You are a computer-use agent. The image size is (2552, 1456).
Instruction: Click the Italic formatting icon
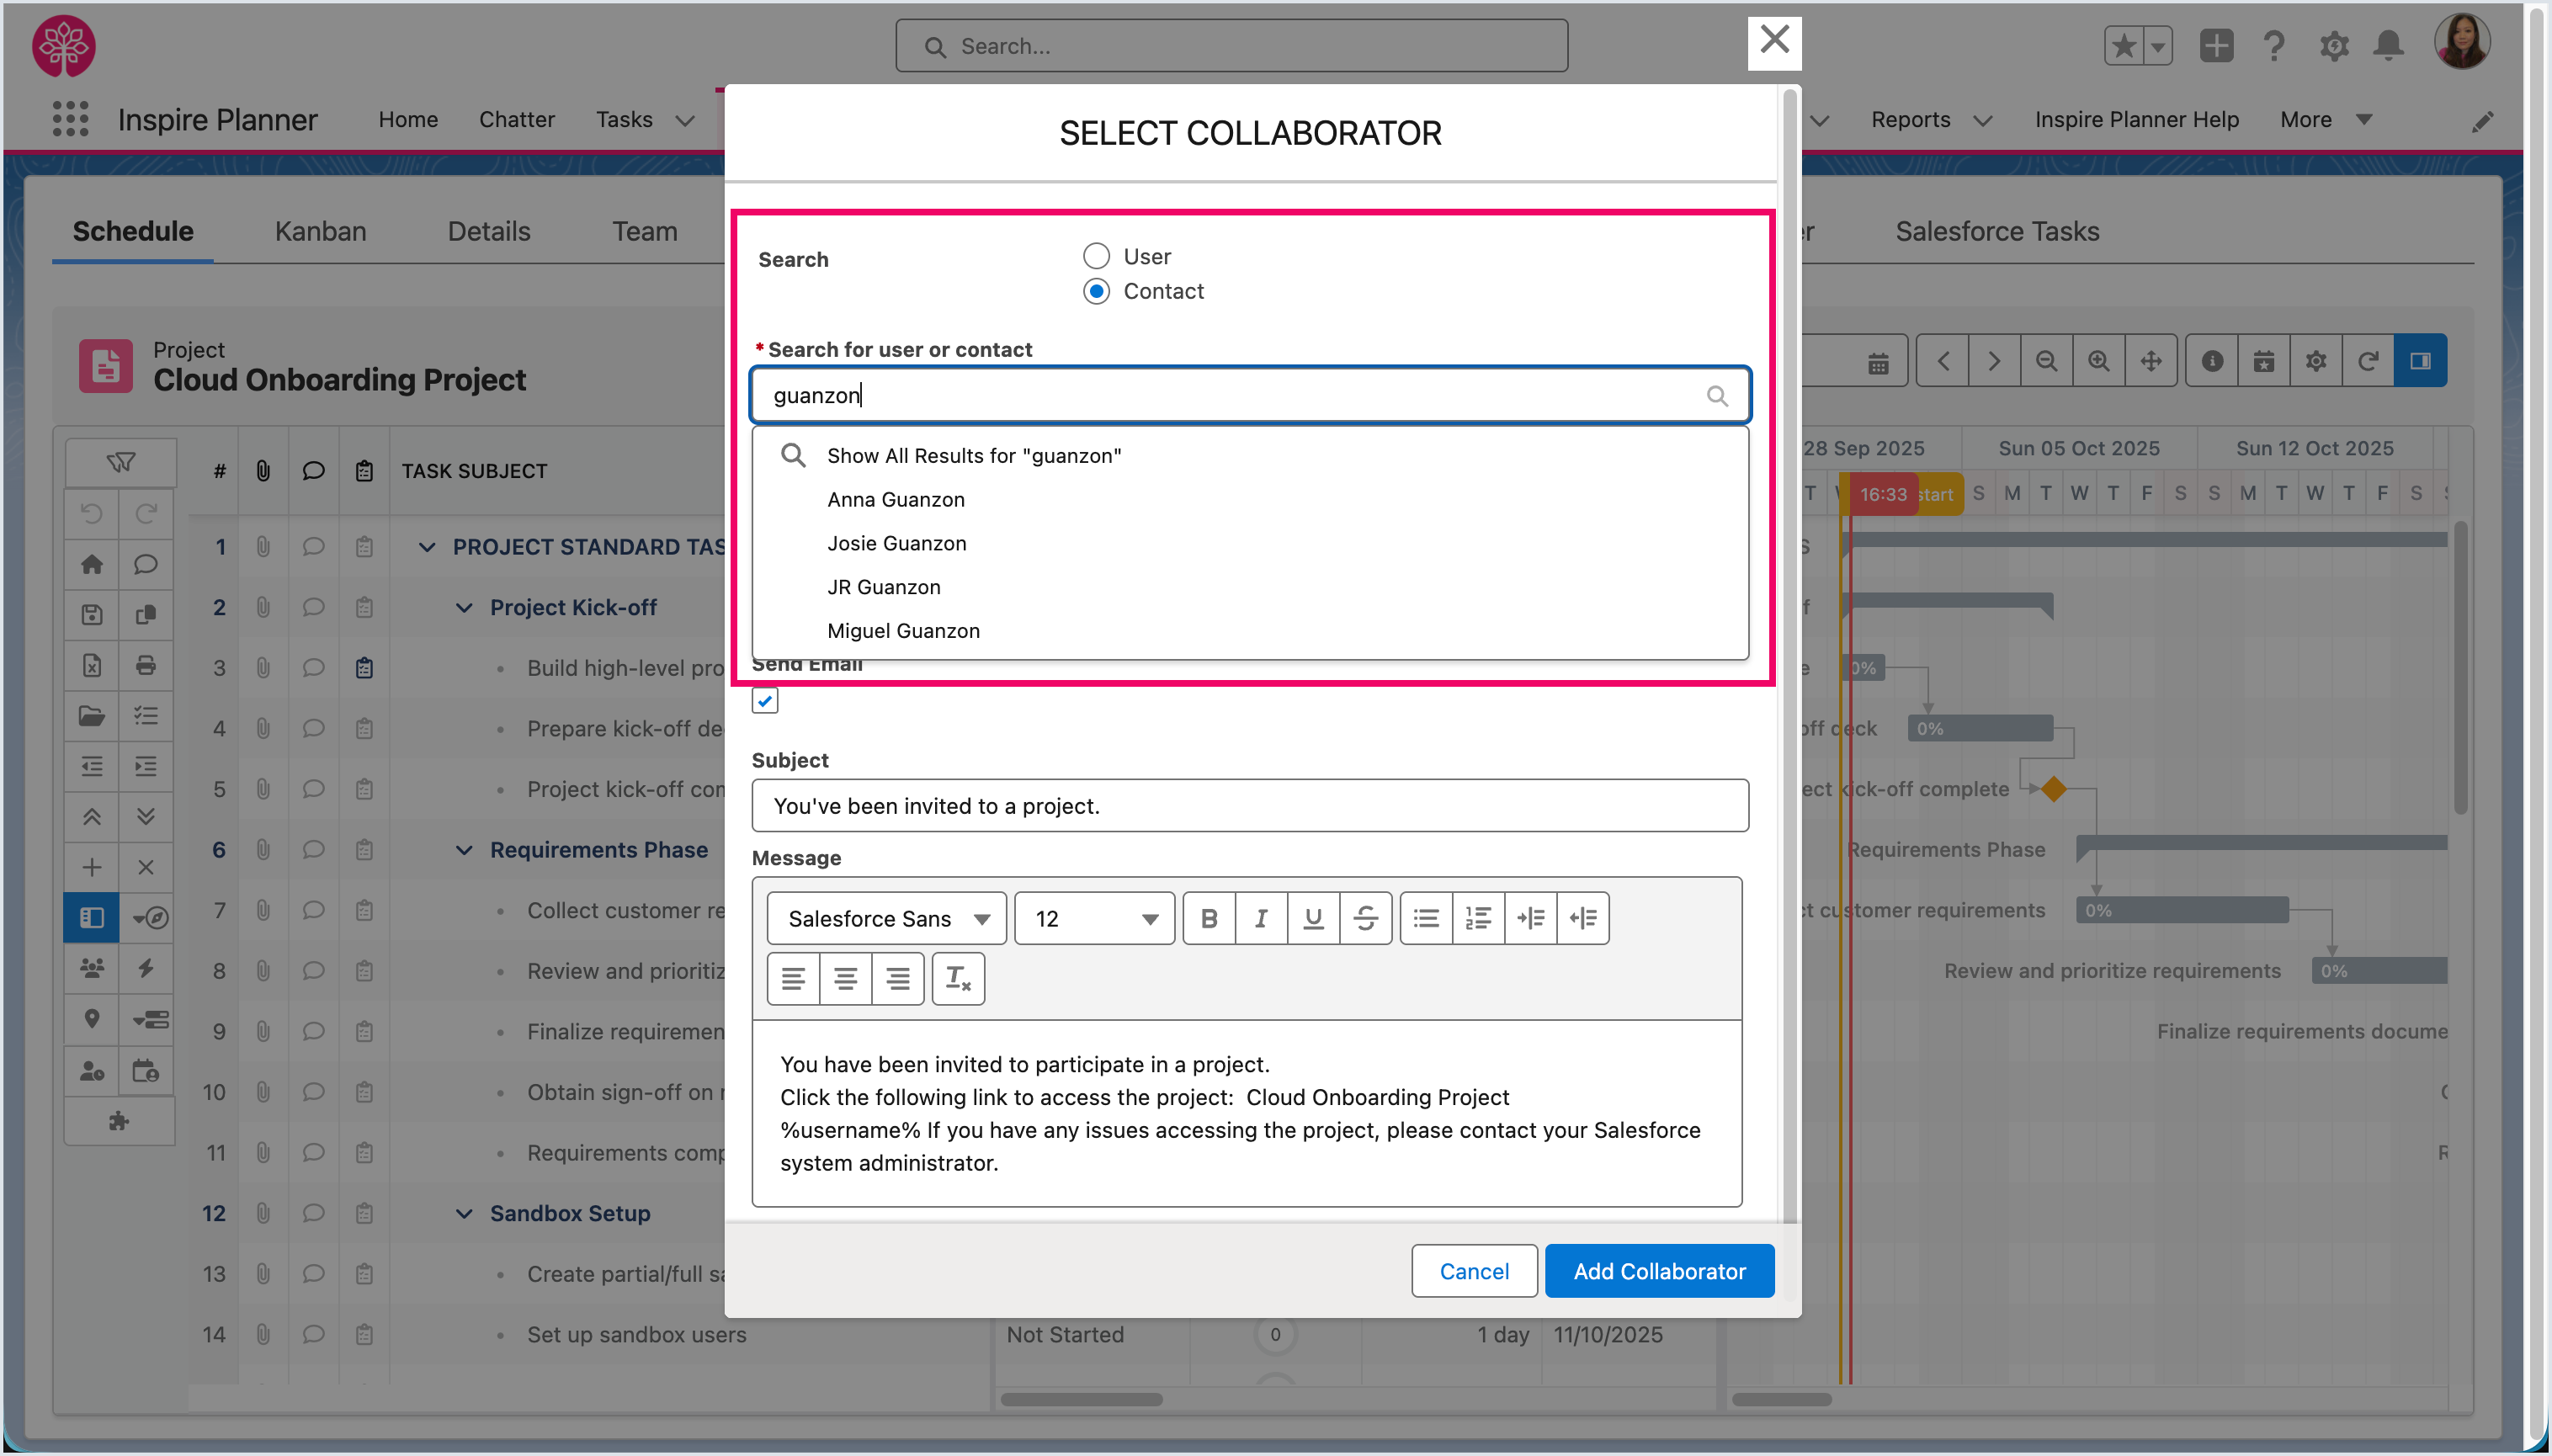tap(1261, 918)
